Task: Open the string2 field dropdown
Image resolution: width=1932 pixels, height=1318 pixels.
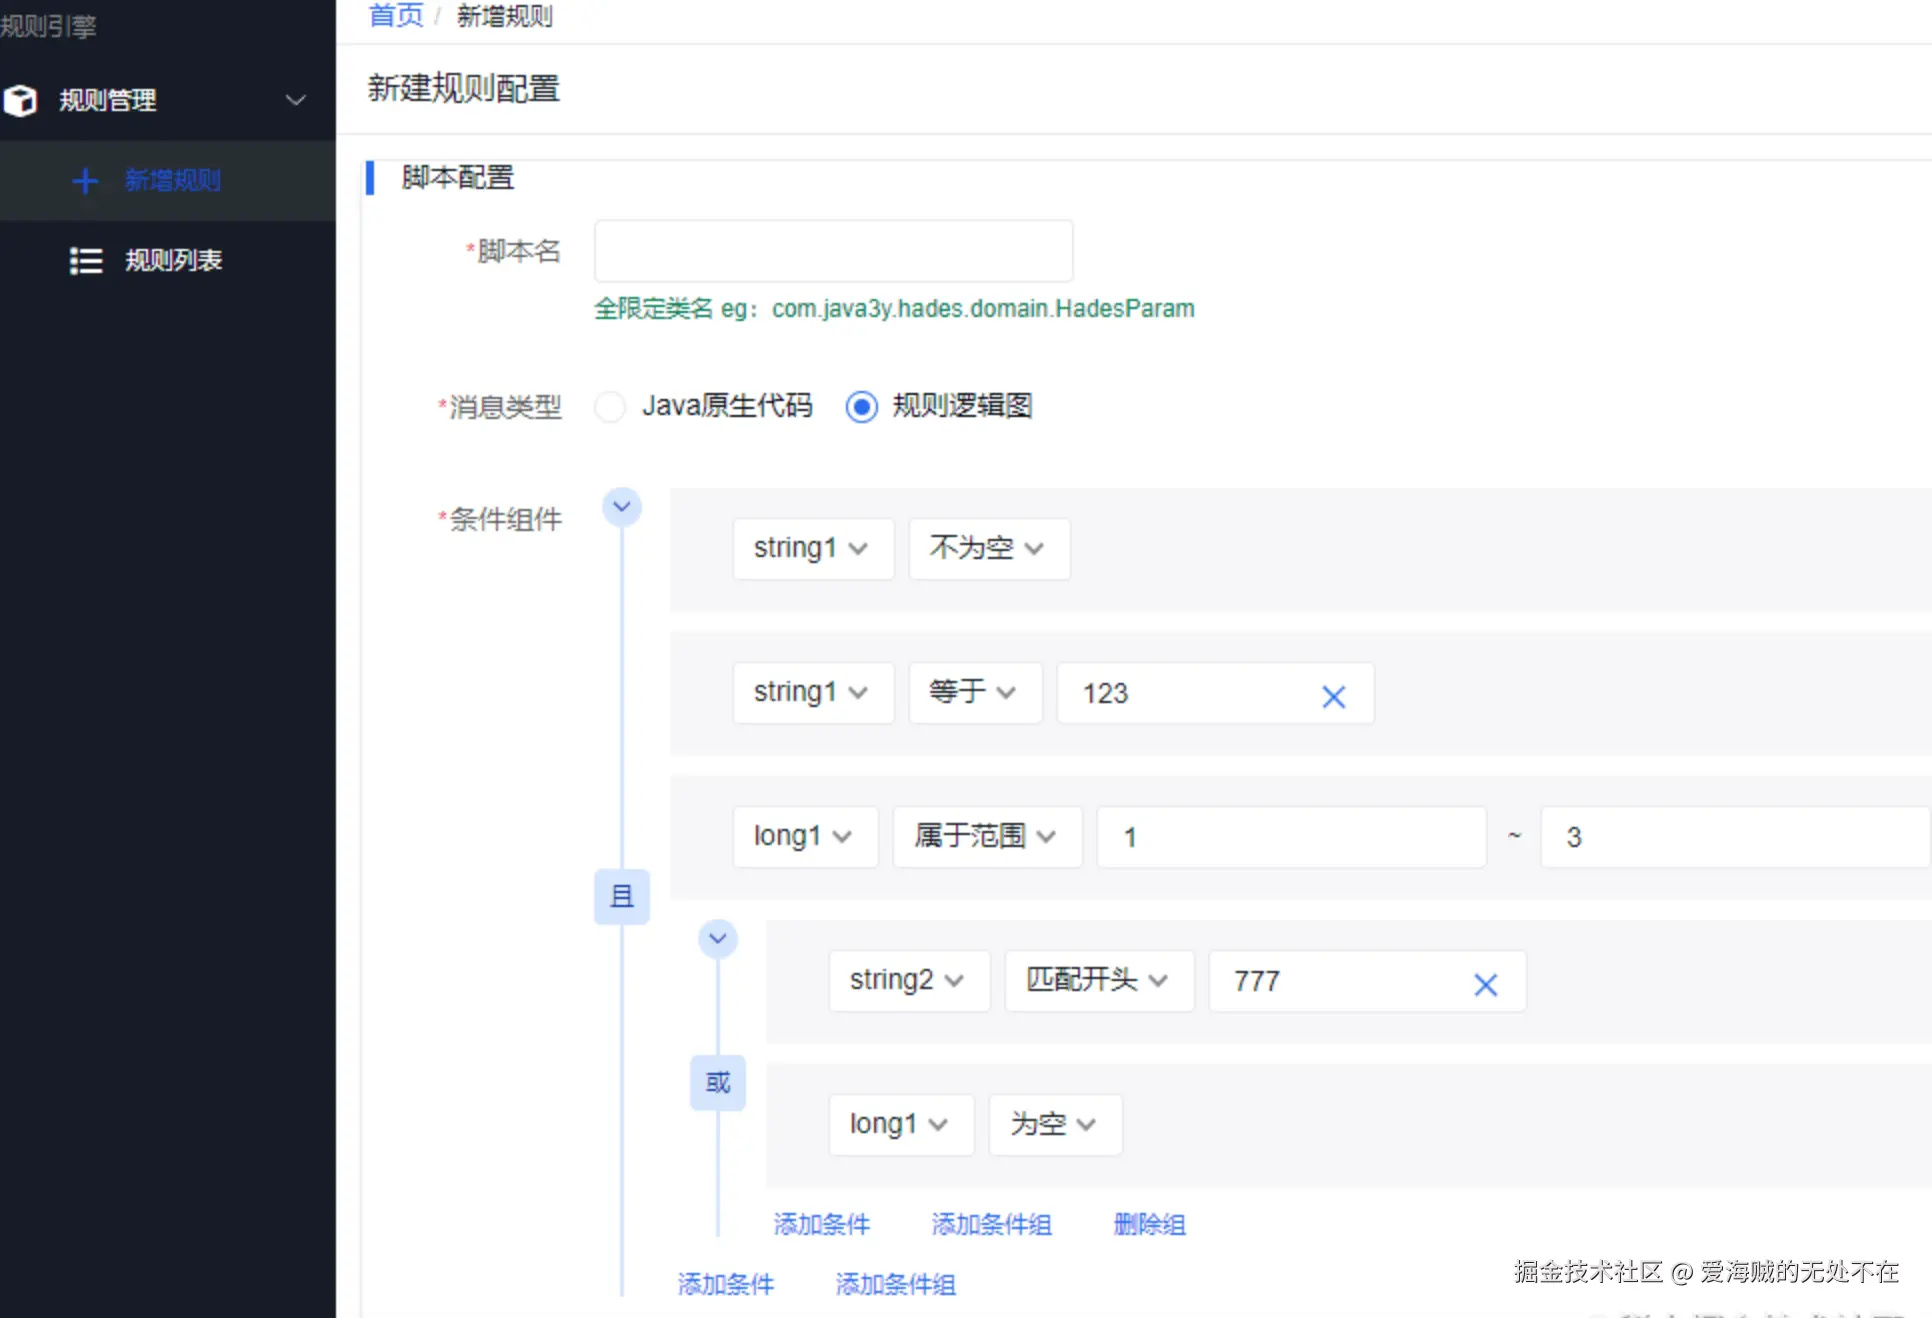Action: [x=908, y=980]
